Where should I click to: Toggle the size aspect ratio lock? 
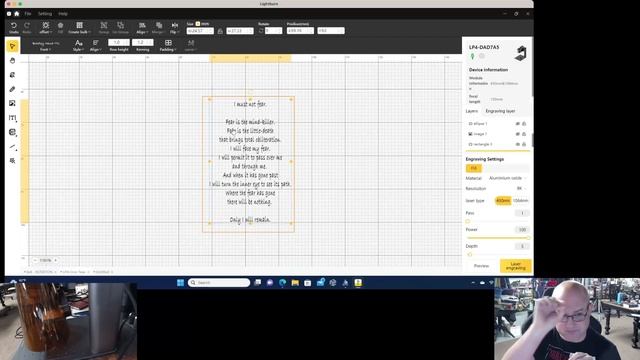click(220, 31)
